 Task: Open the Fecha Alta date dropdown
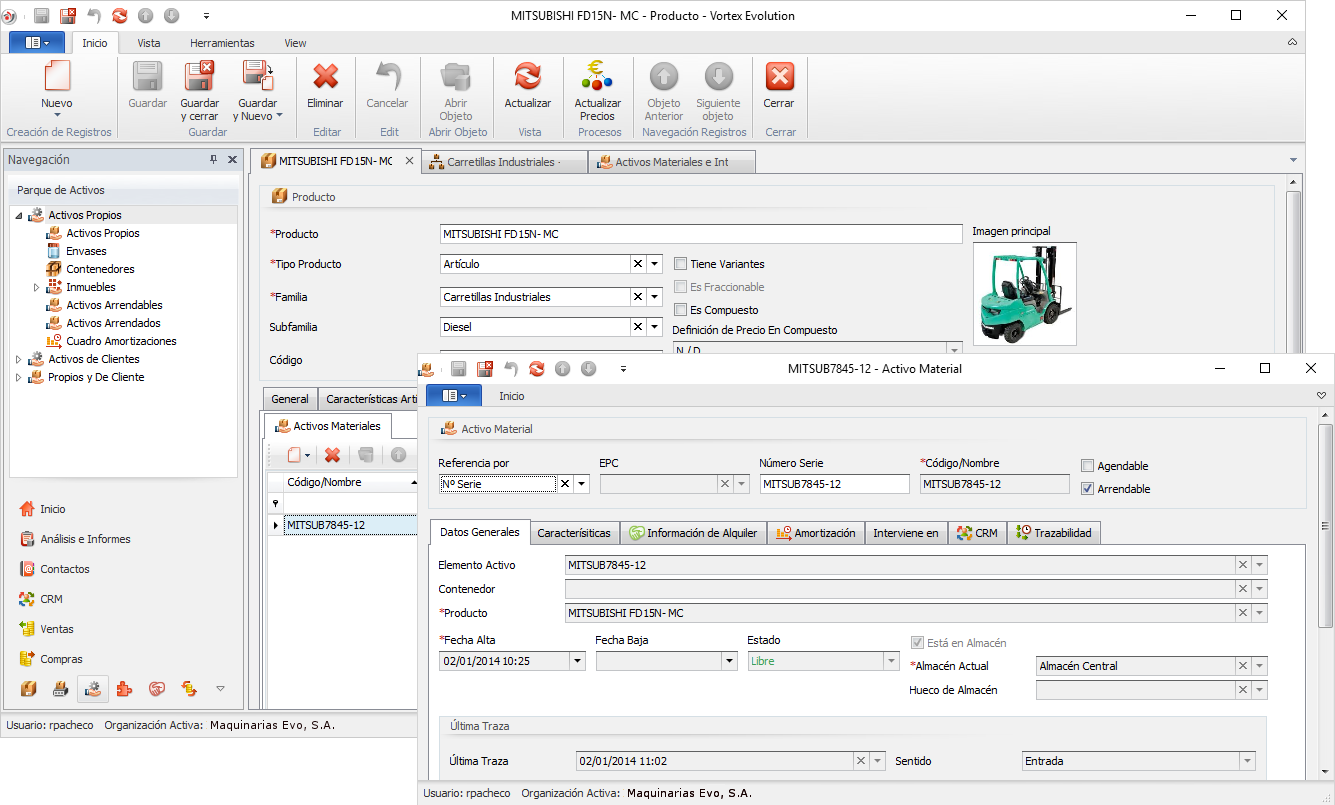click(x=577, y=661)
